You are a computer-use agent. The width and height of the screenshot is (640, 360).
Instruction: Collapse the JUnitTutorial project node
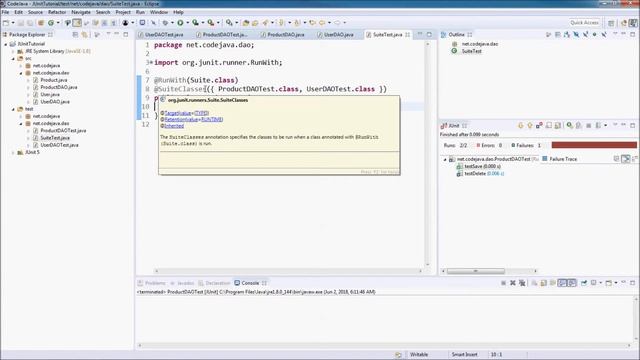(6, 44)
